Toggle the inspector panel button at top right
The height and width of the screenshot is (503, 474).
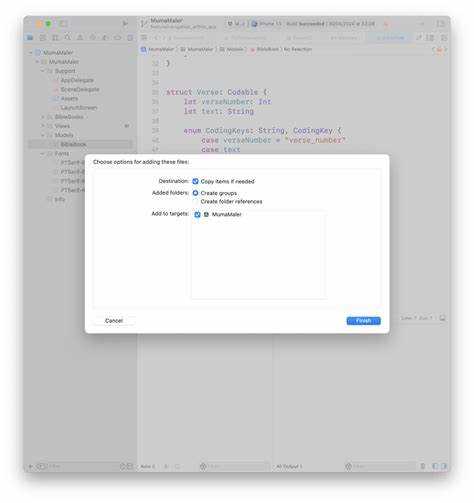(x=441, y=24)
